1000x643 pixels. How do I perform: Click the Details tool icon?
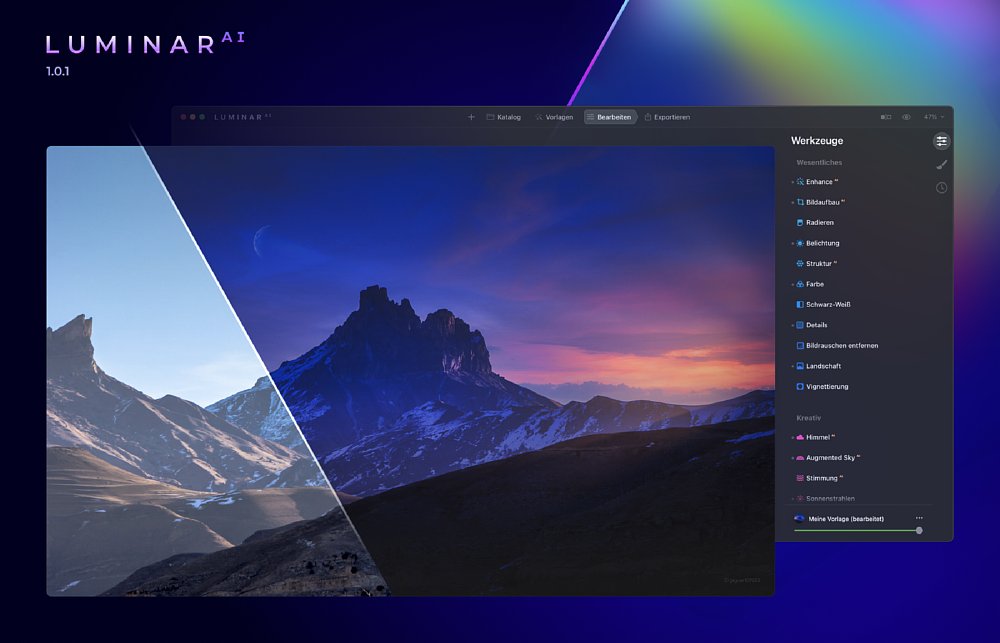(x=800, y=325)
